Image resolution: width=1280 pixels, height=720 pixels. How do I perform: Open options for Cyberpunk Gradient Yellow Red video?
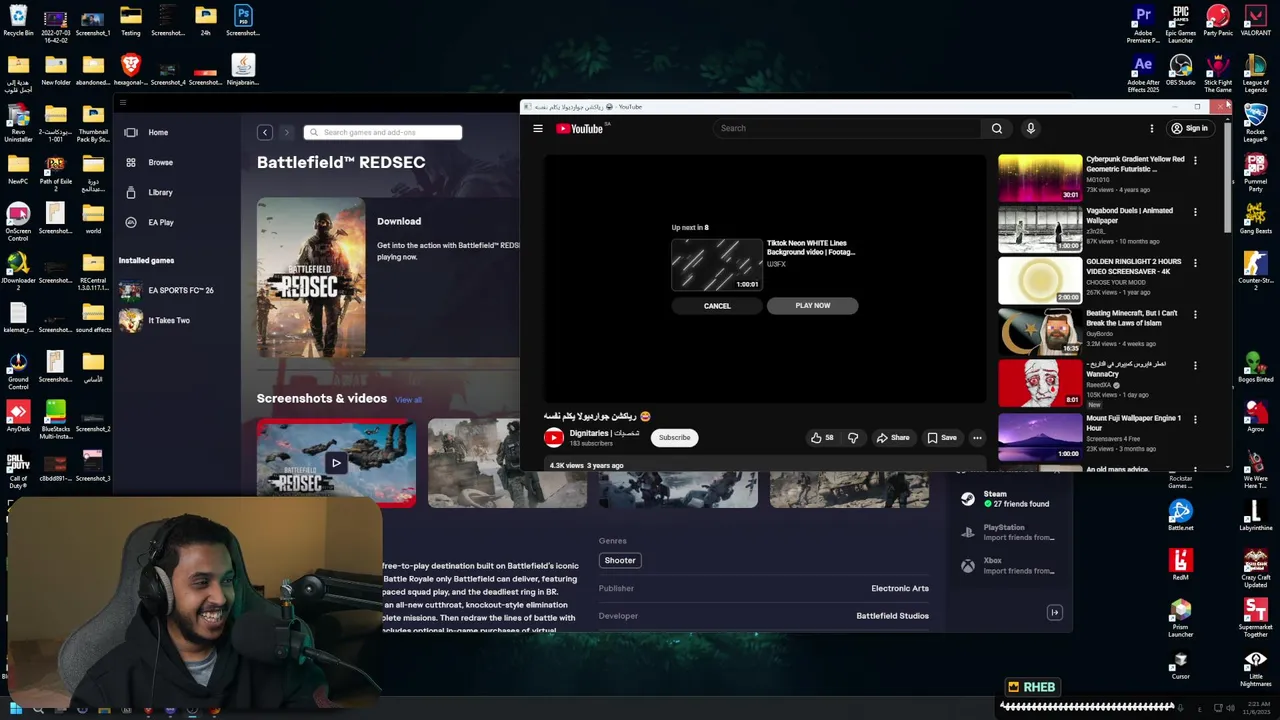click(x=1195, y=160)
